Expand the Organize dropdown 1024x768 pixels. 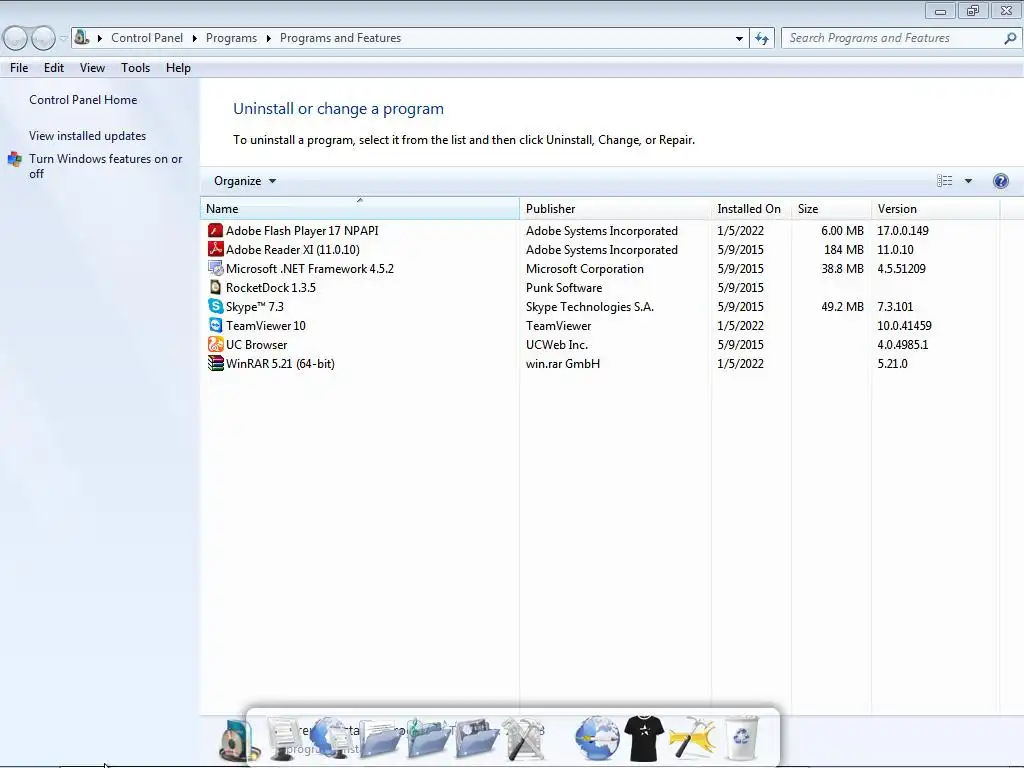point(245,181)
